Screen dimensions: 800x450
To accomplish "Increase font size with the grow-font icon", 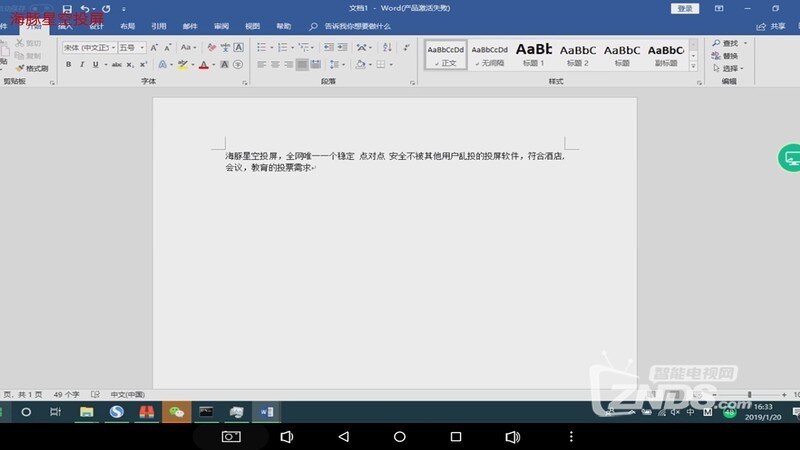I will coord(154,47).
